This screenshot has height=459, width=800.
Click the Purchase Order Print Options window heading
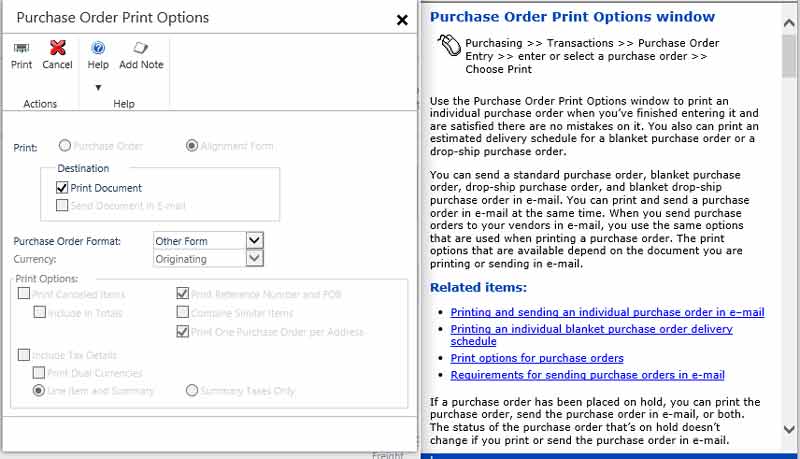pyautogui.click(x=572, y=17)
